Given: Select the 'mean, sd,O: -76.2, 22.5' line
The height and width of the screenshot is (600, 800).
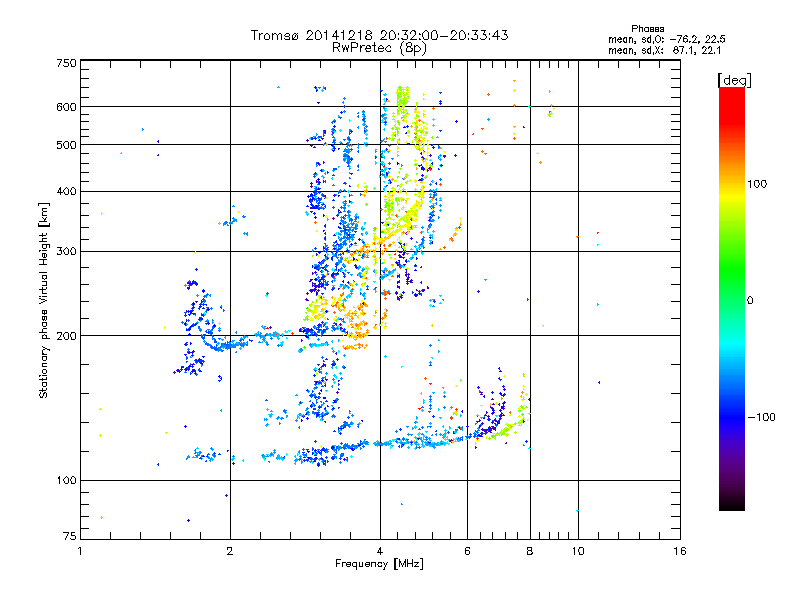Looking at the screenshot, I should coord(667,39).
